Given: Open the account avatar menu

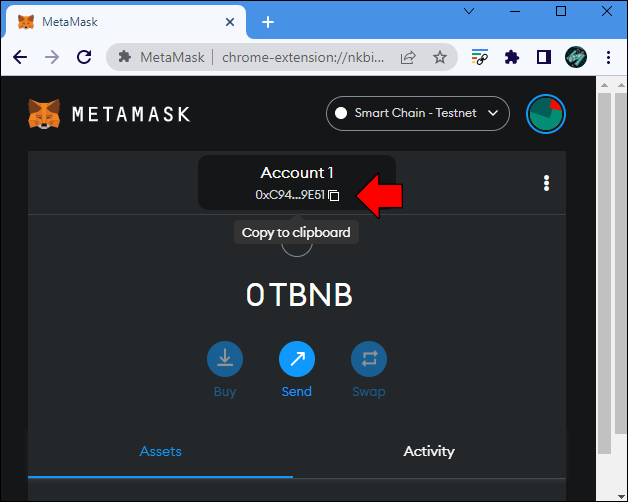Looking at the screenshot, I should pos(546,114).
